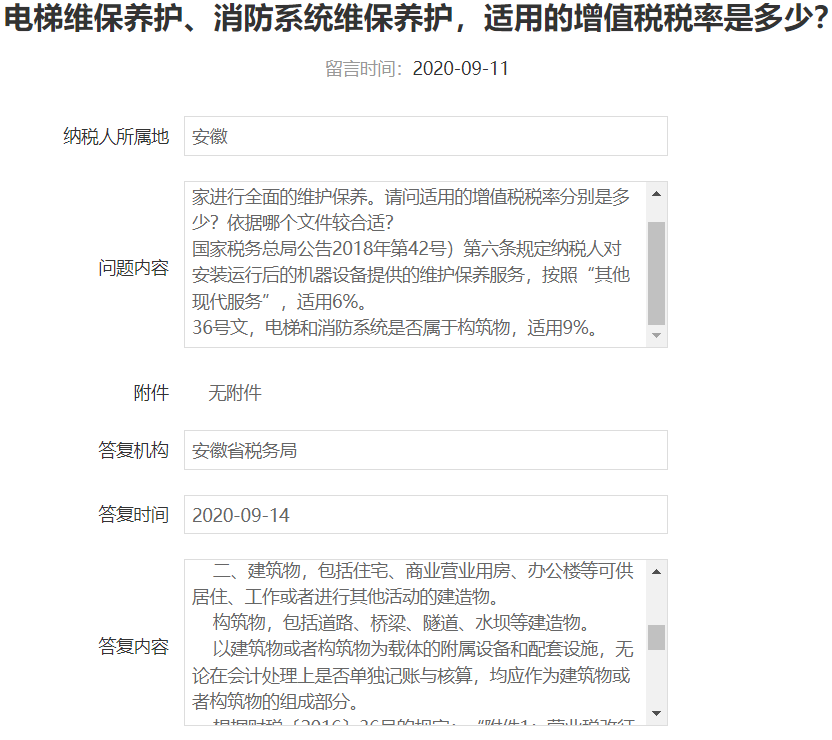832x740 pixels.
Task: Click the page title about 电梯维保养护
Action: pyautogui.click(x=416, y=21)
